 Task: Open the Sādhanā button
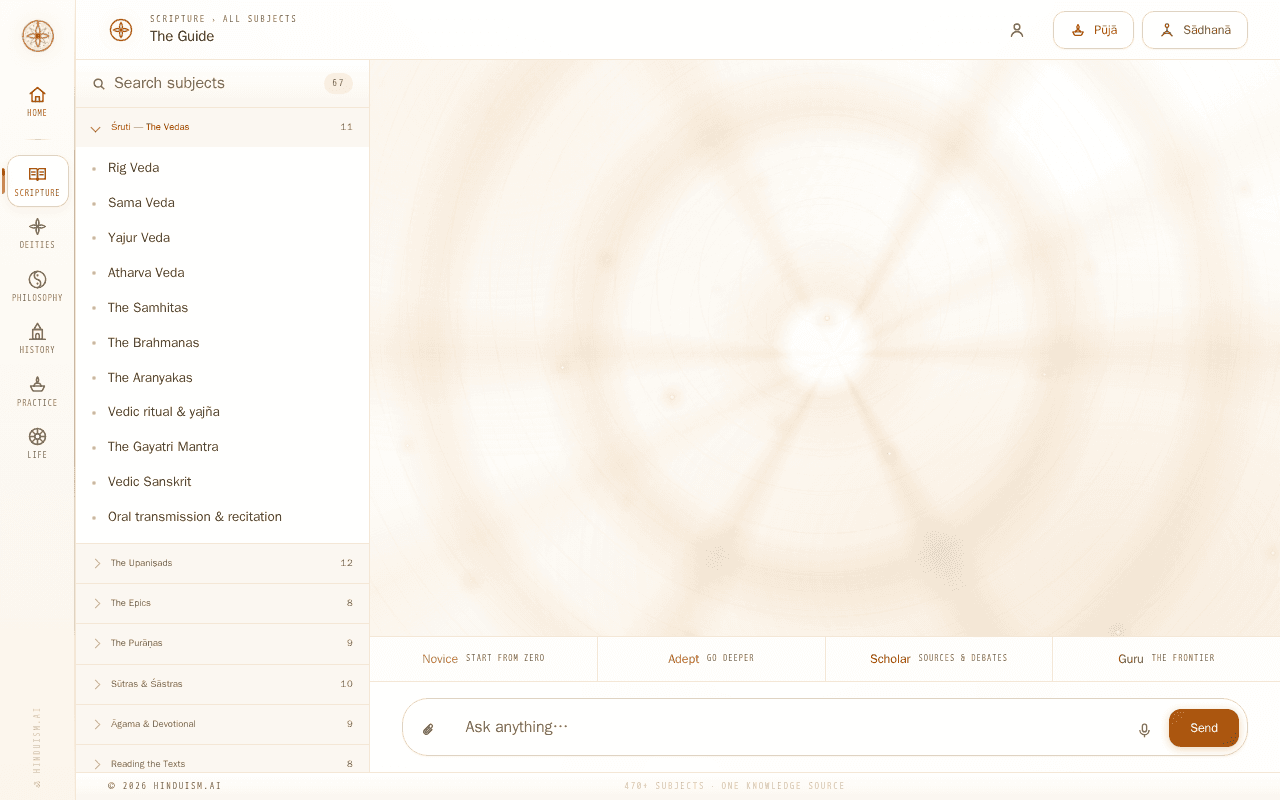1195,30
